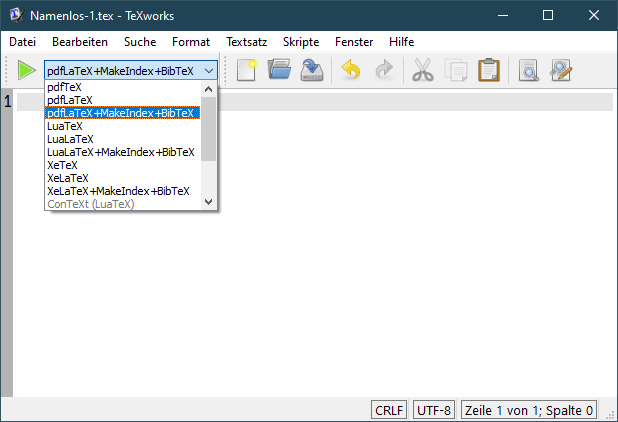Pick the pdfTeX engine option
This screenshot has width=618, height=422.
coord(64,88)
